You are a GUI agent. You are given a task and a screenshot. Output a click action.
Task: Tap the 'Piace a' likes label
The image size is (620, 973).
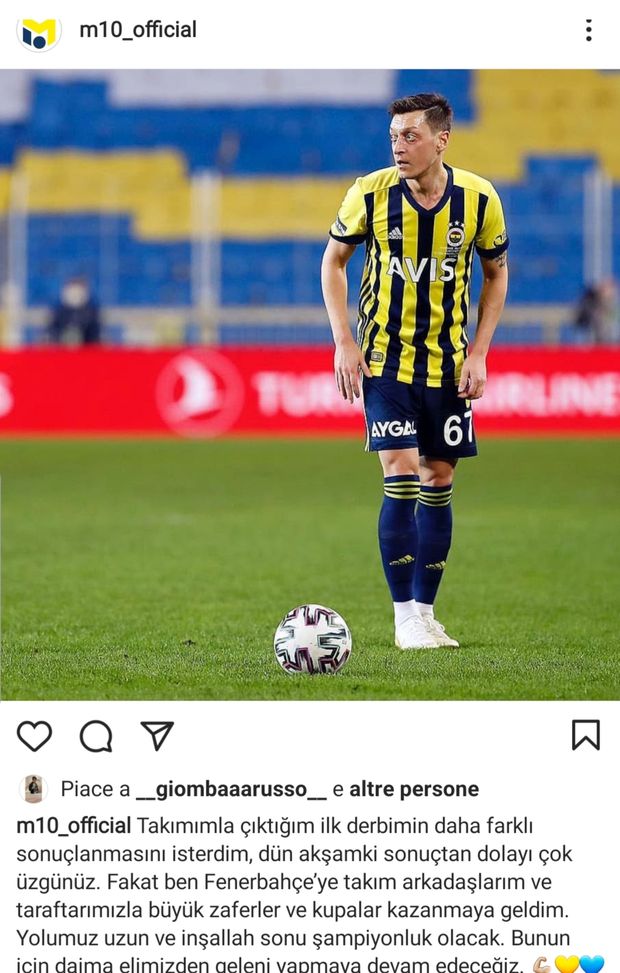(x=95, y=789)
